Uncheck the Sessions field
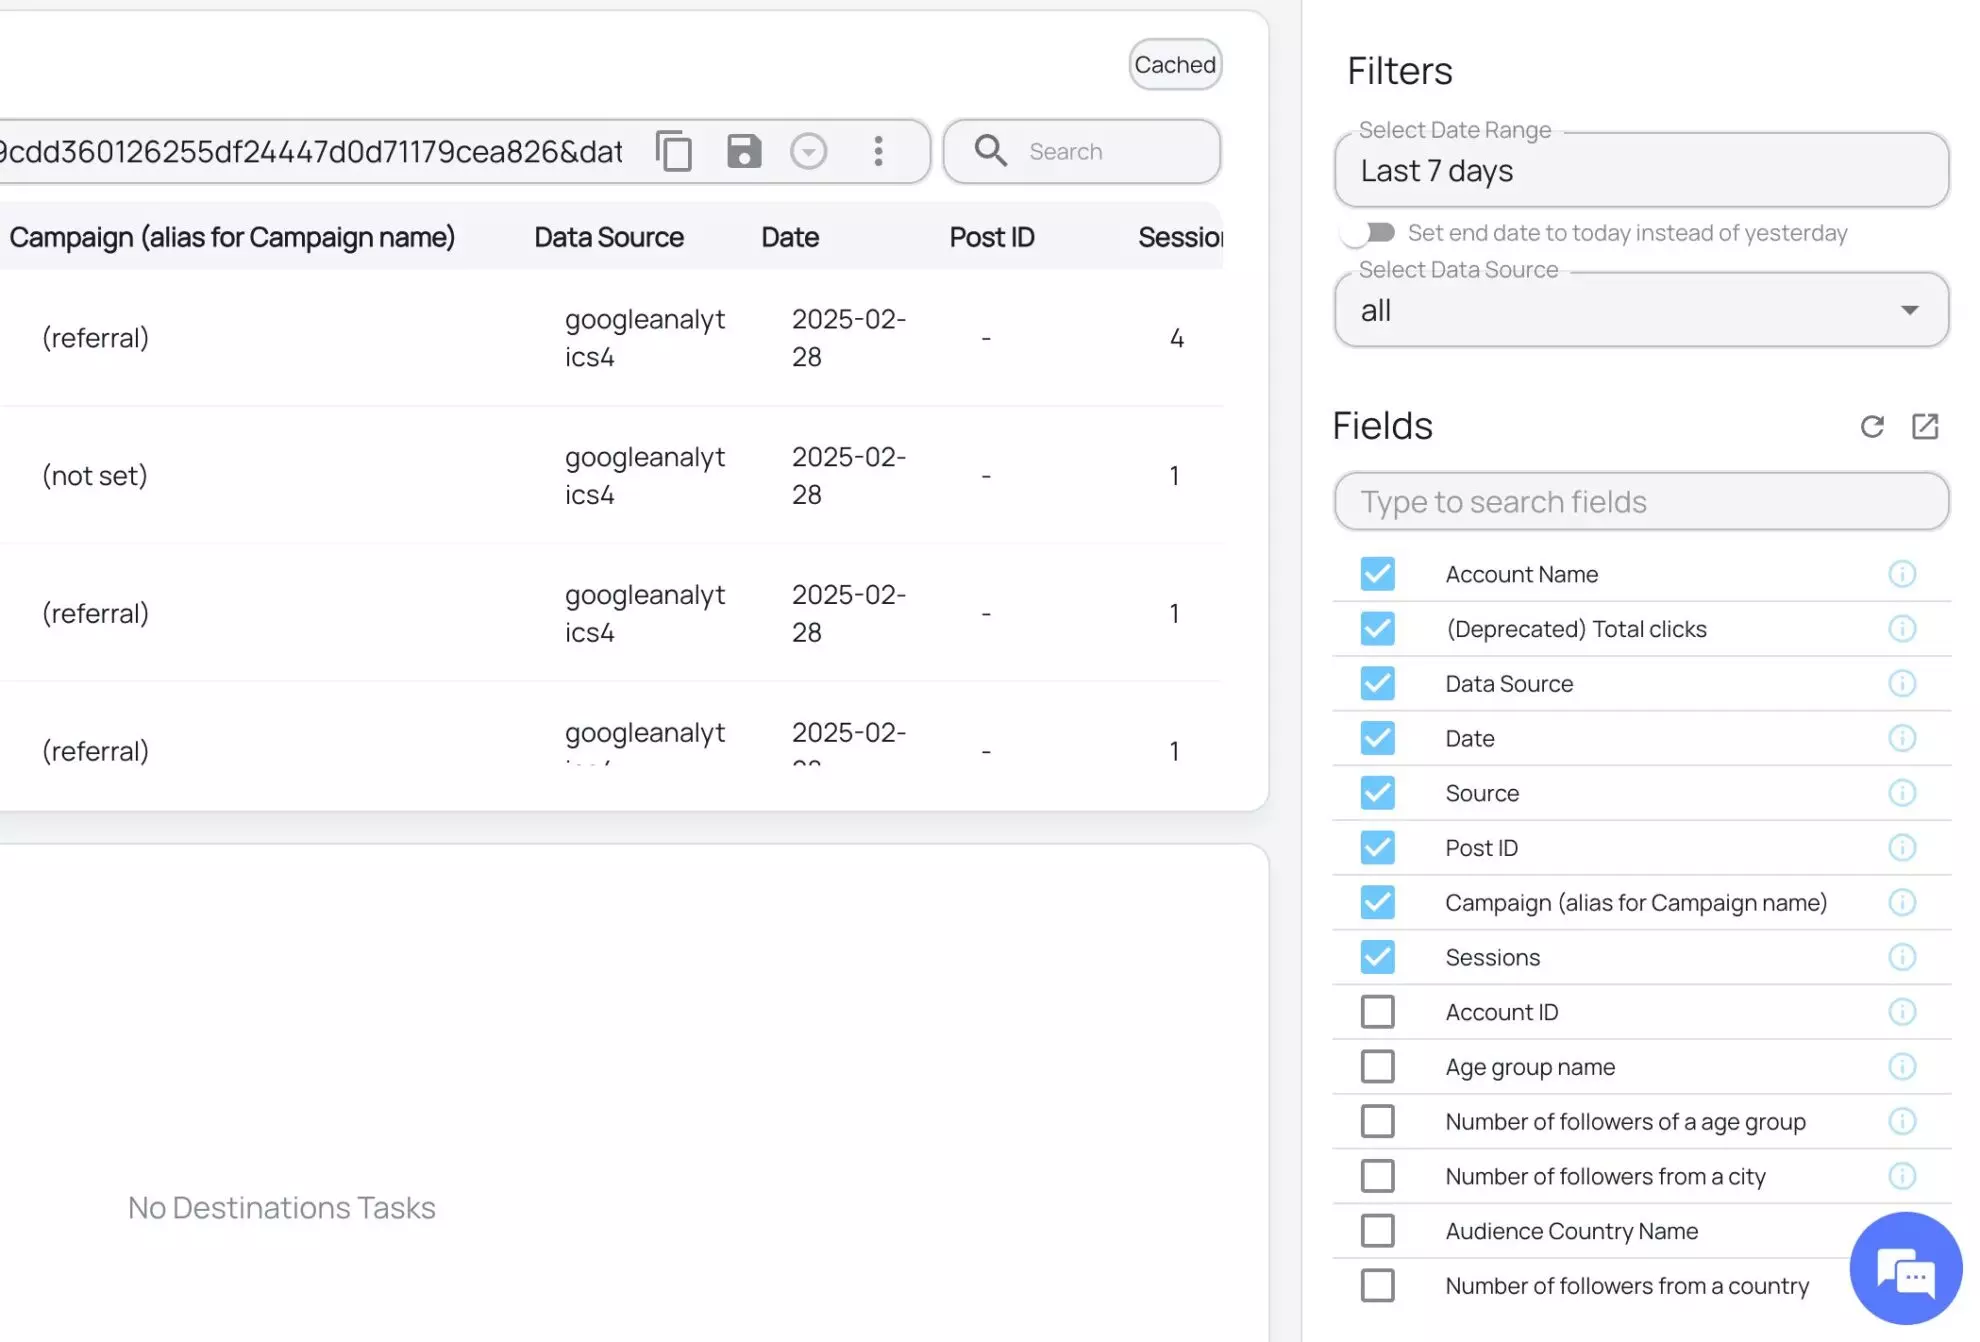Screen dimensions: 1980x1342 (1377, 957)
